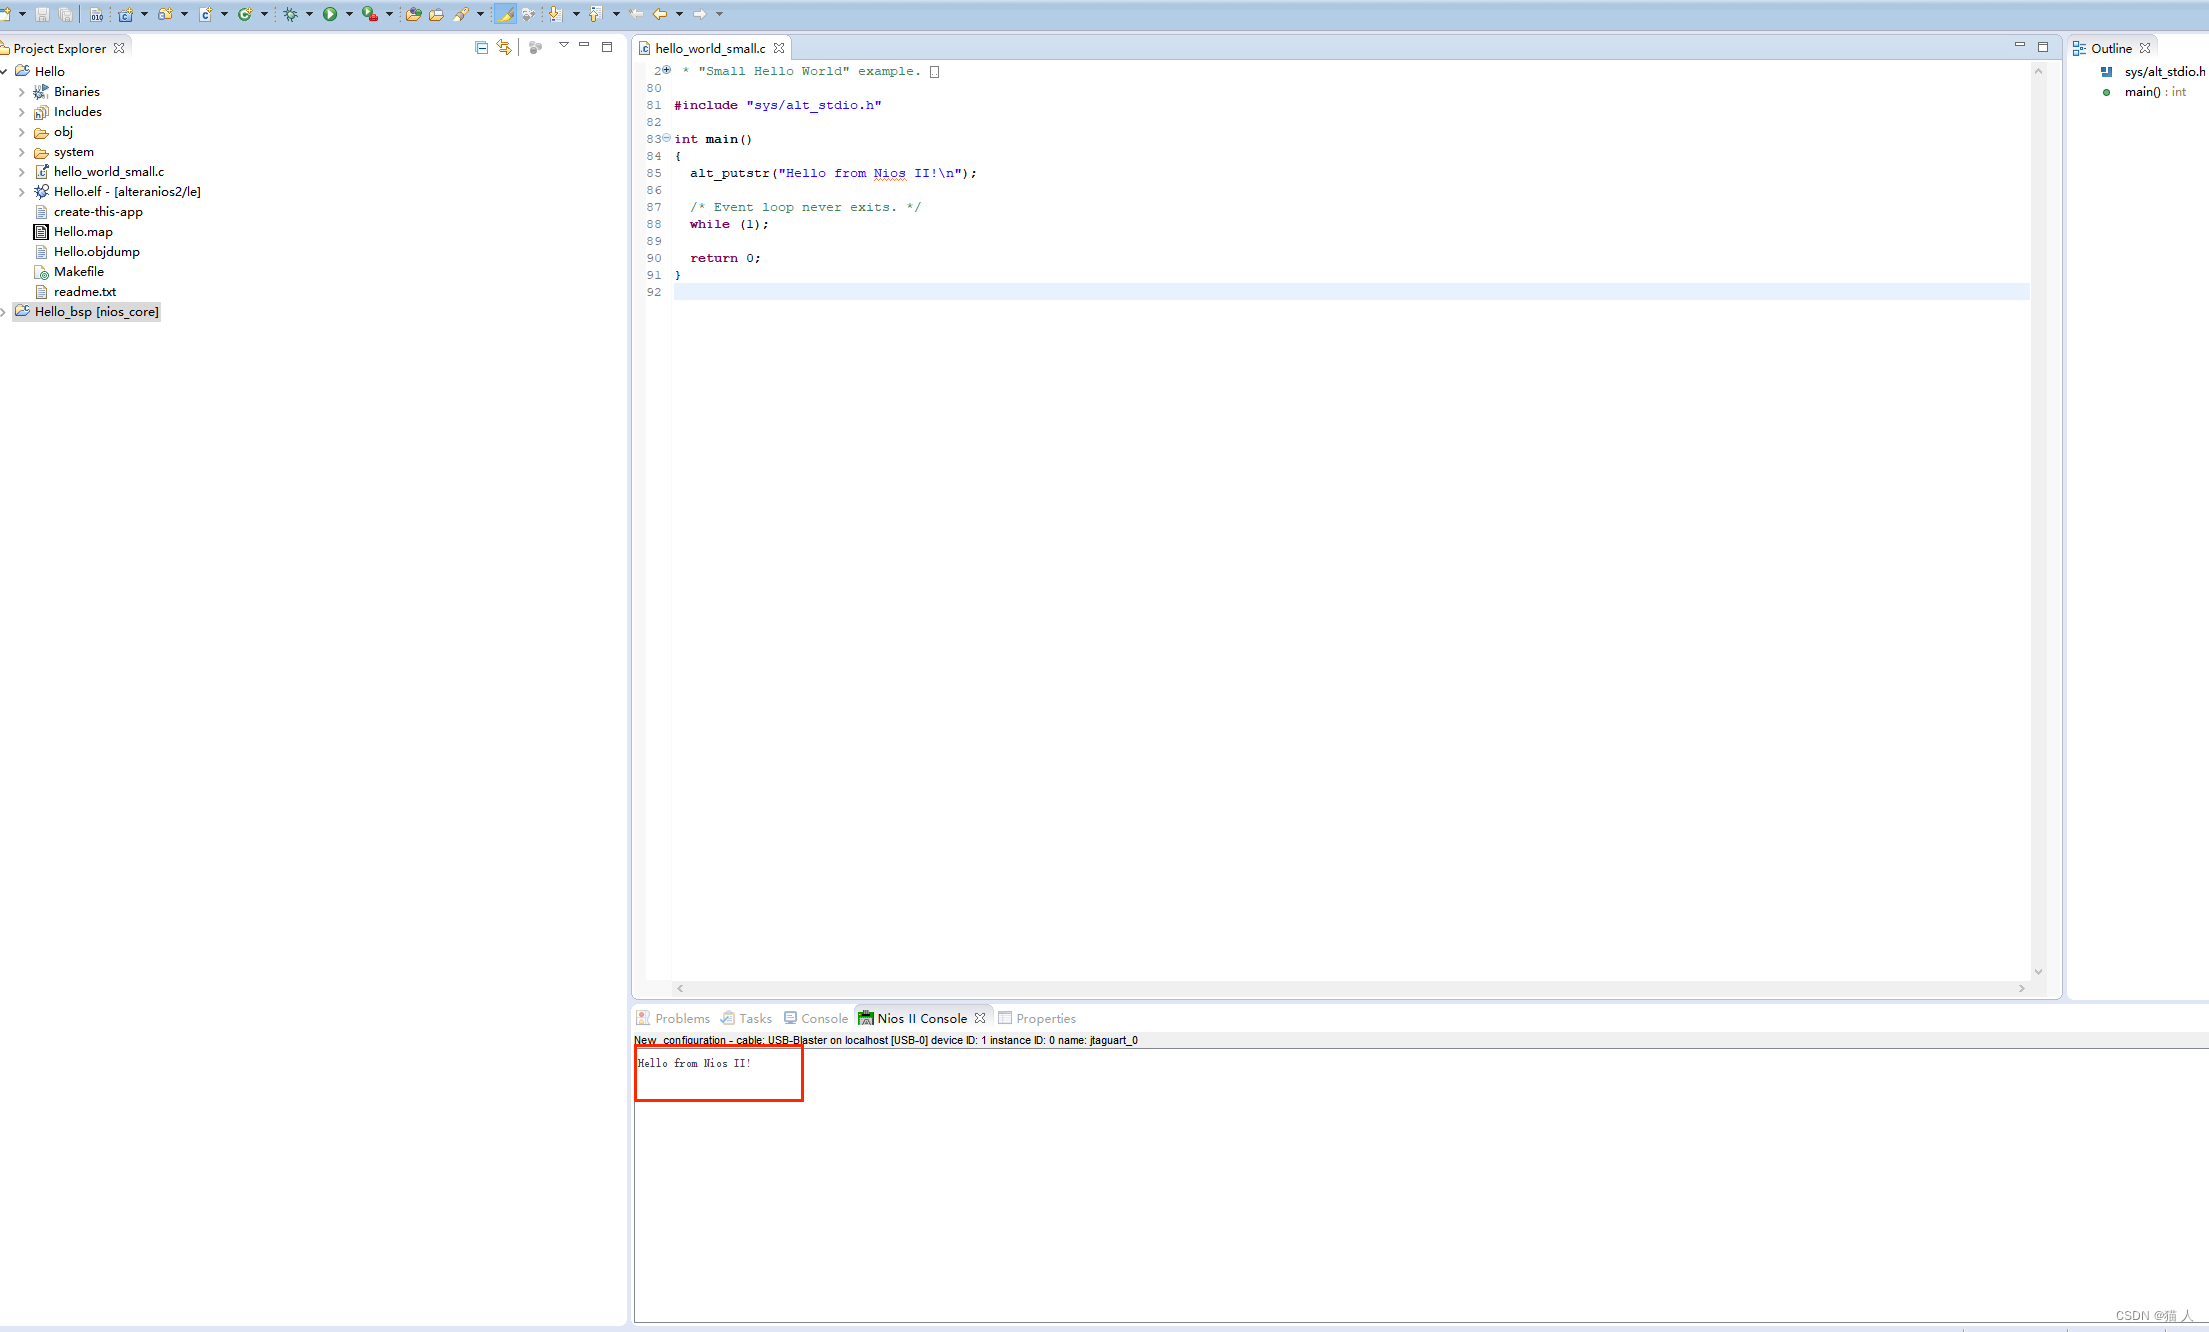
Task: Click the Save icon in toolbar
Action: pos(42,14)
